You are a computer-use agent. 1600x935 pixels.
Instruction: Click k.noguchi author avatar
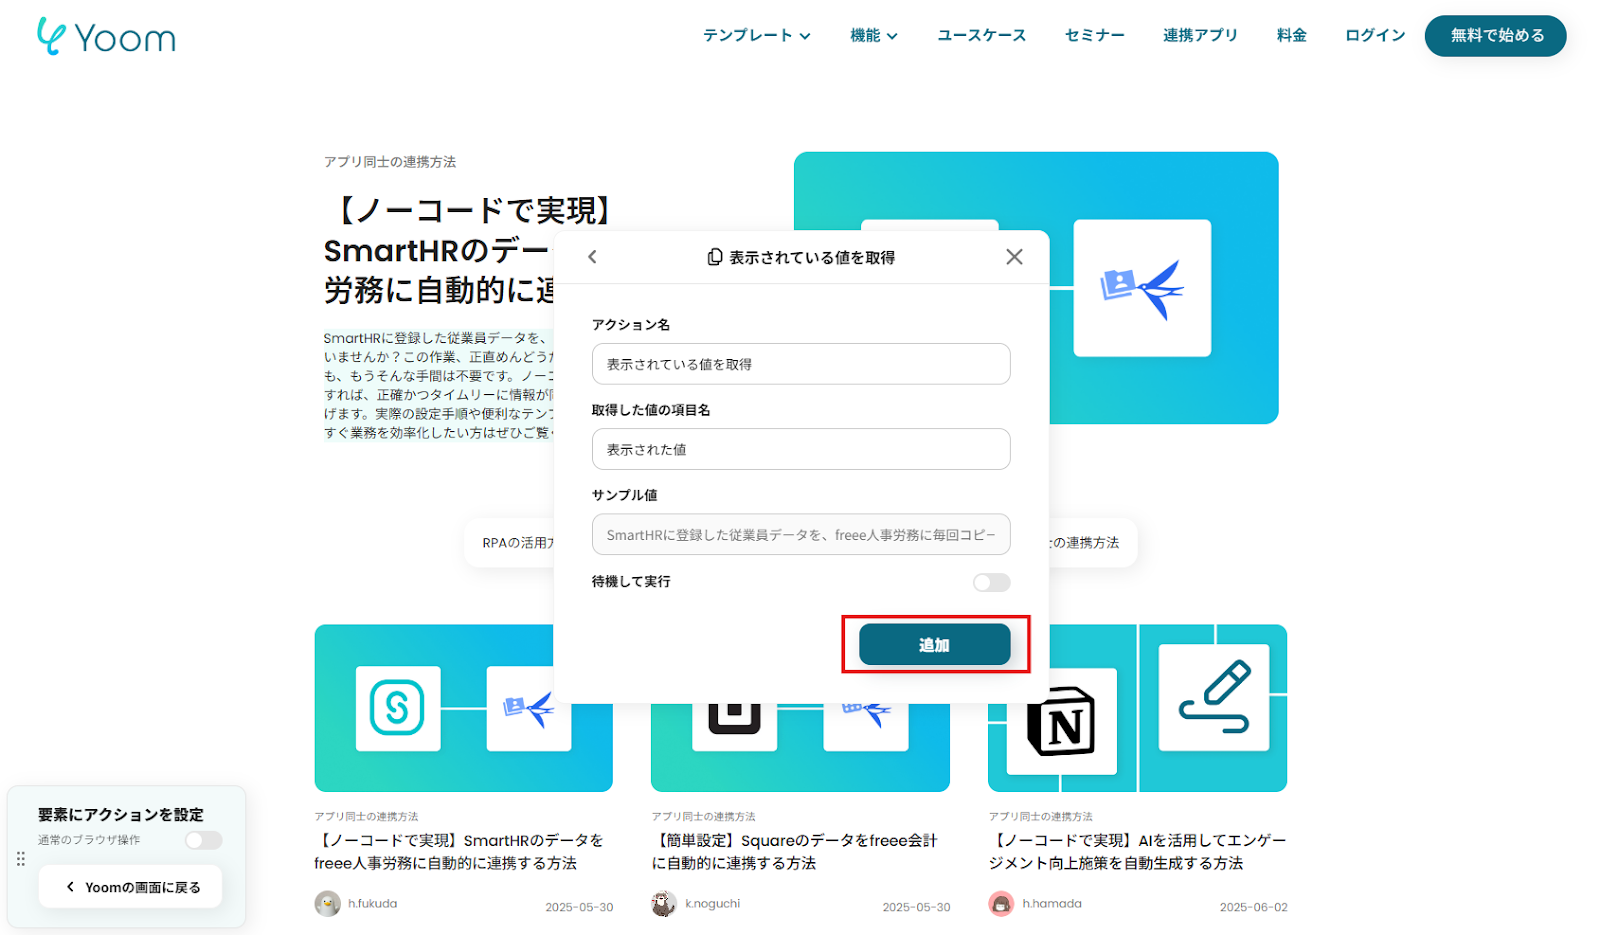click(664, 904)
